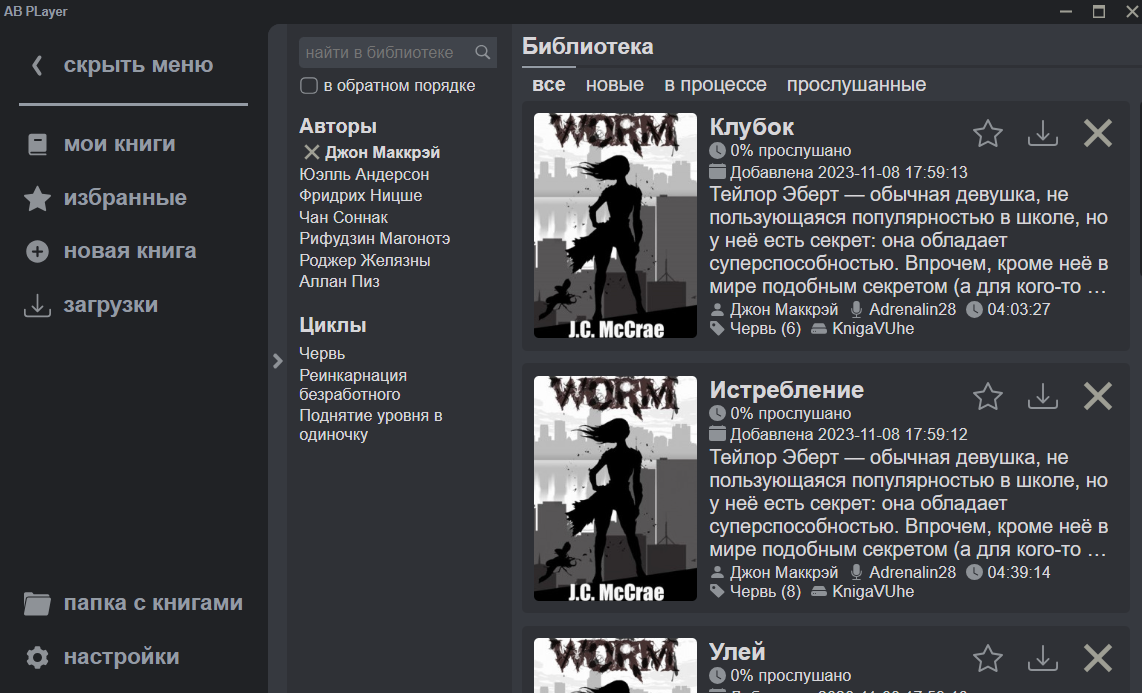
Task: Filter by author Чан Соннак
Action: 343,218
